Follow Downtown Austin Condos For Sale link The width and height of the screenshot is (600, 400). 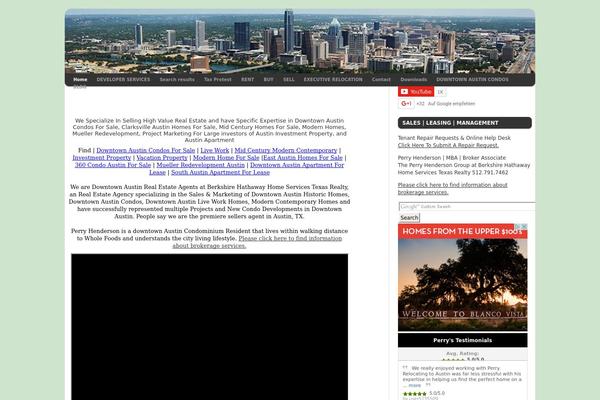(145, 150)
